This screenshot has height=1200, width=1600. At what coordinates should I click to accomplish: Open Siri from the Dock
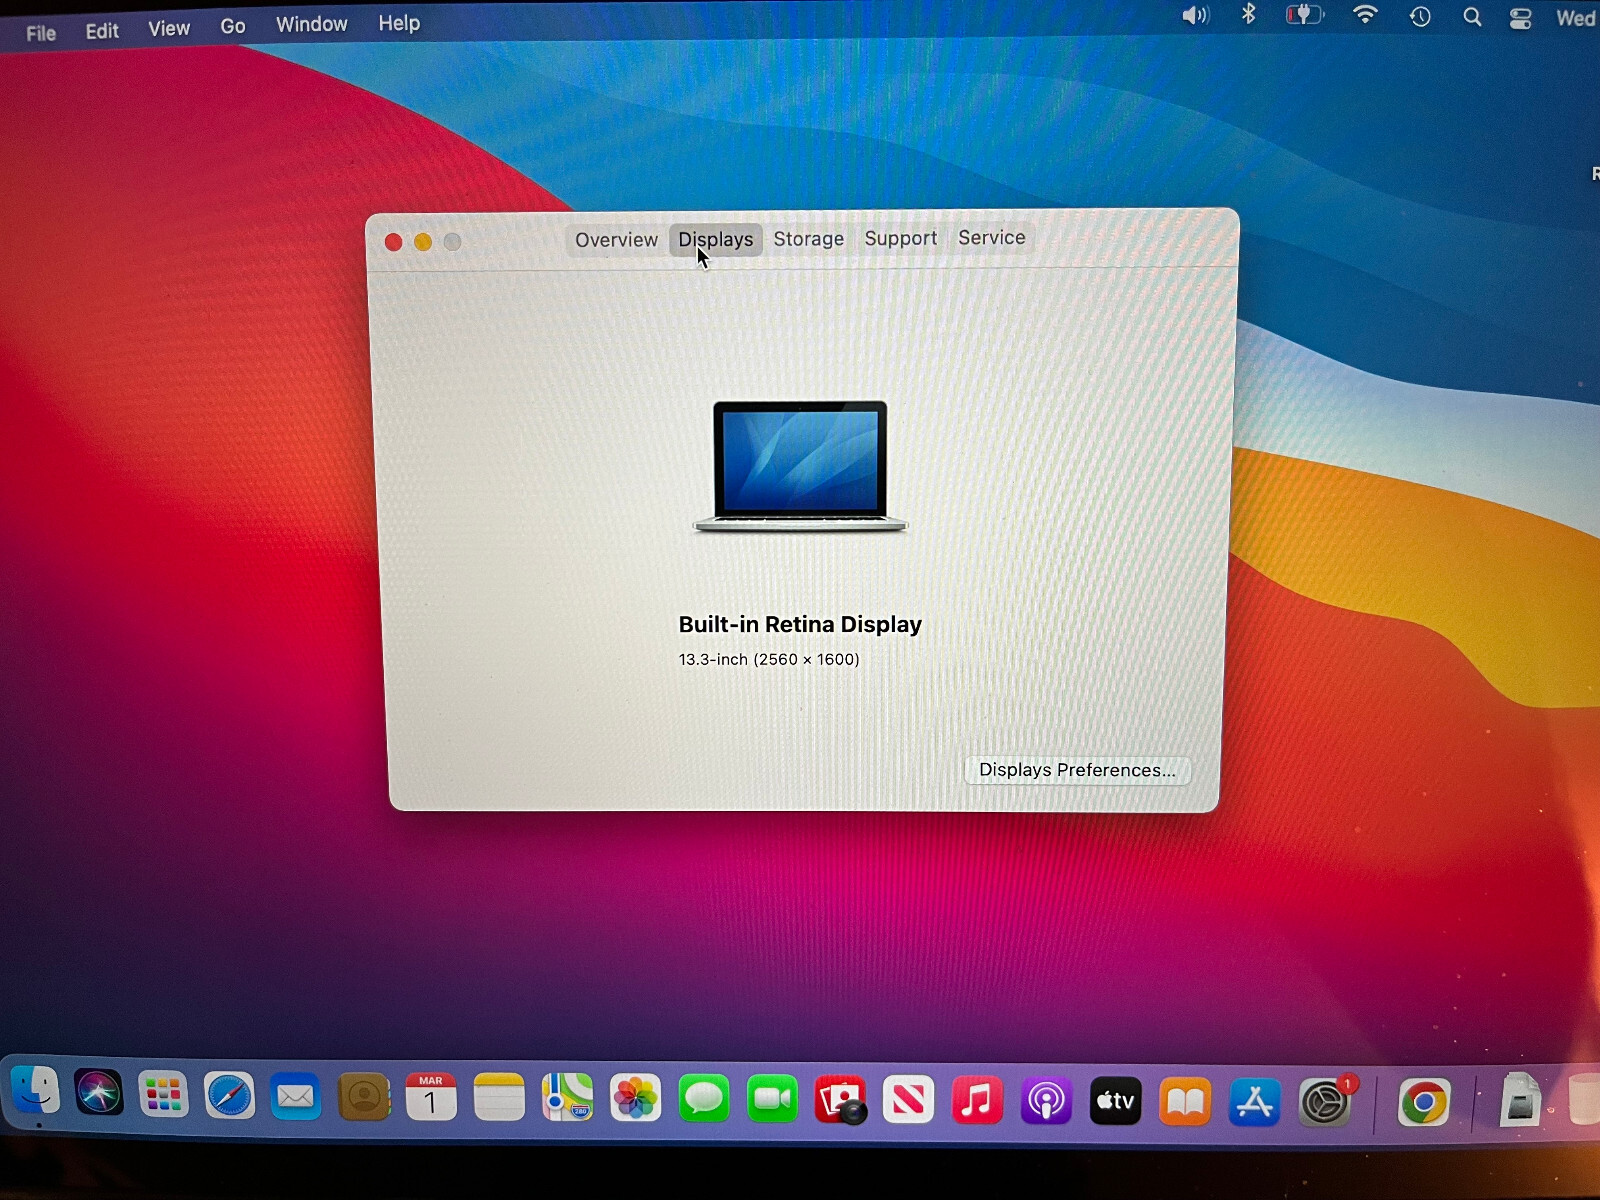coord(98,1093)
